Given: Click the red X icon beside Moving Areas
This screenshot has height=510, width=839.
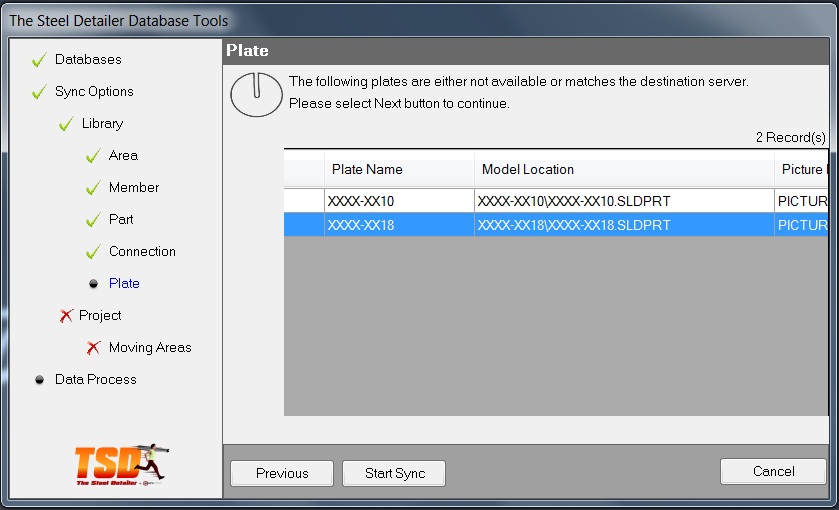Looking at the screenshot, I should (93, 348).
